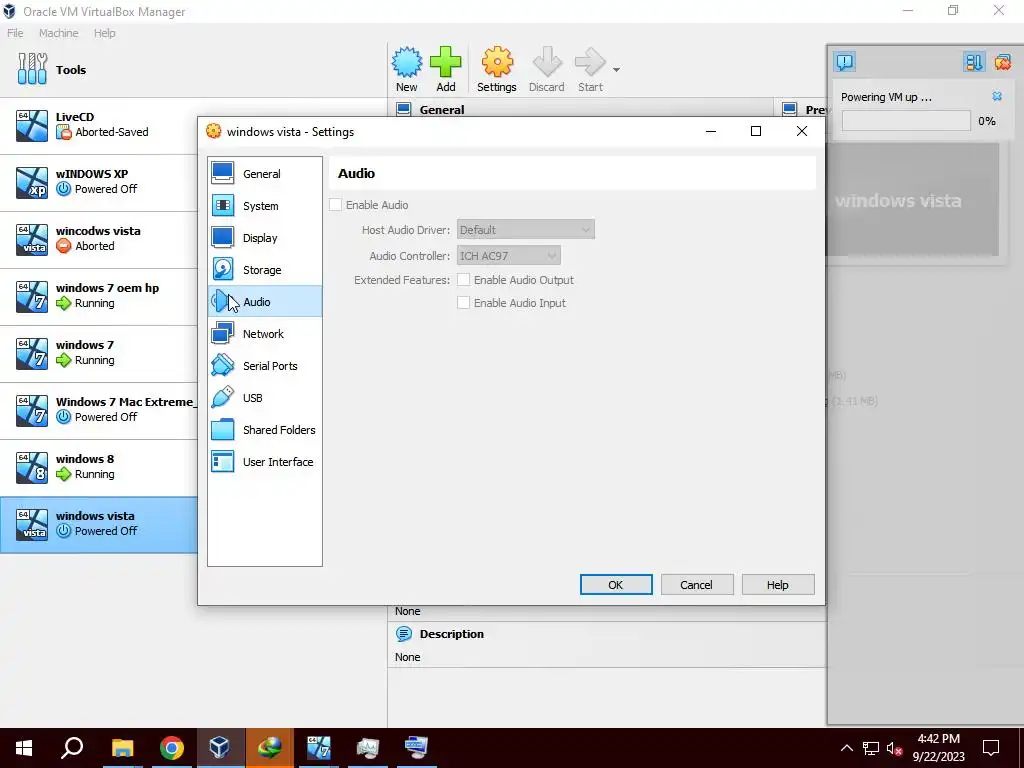Toggle the Enable Audio checkbox

(336, 205)
